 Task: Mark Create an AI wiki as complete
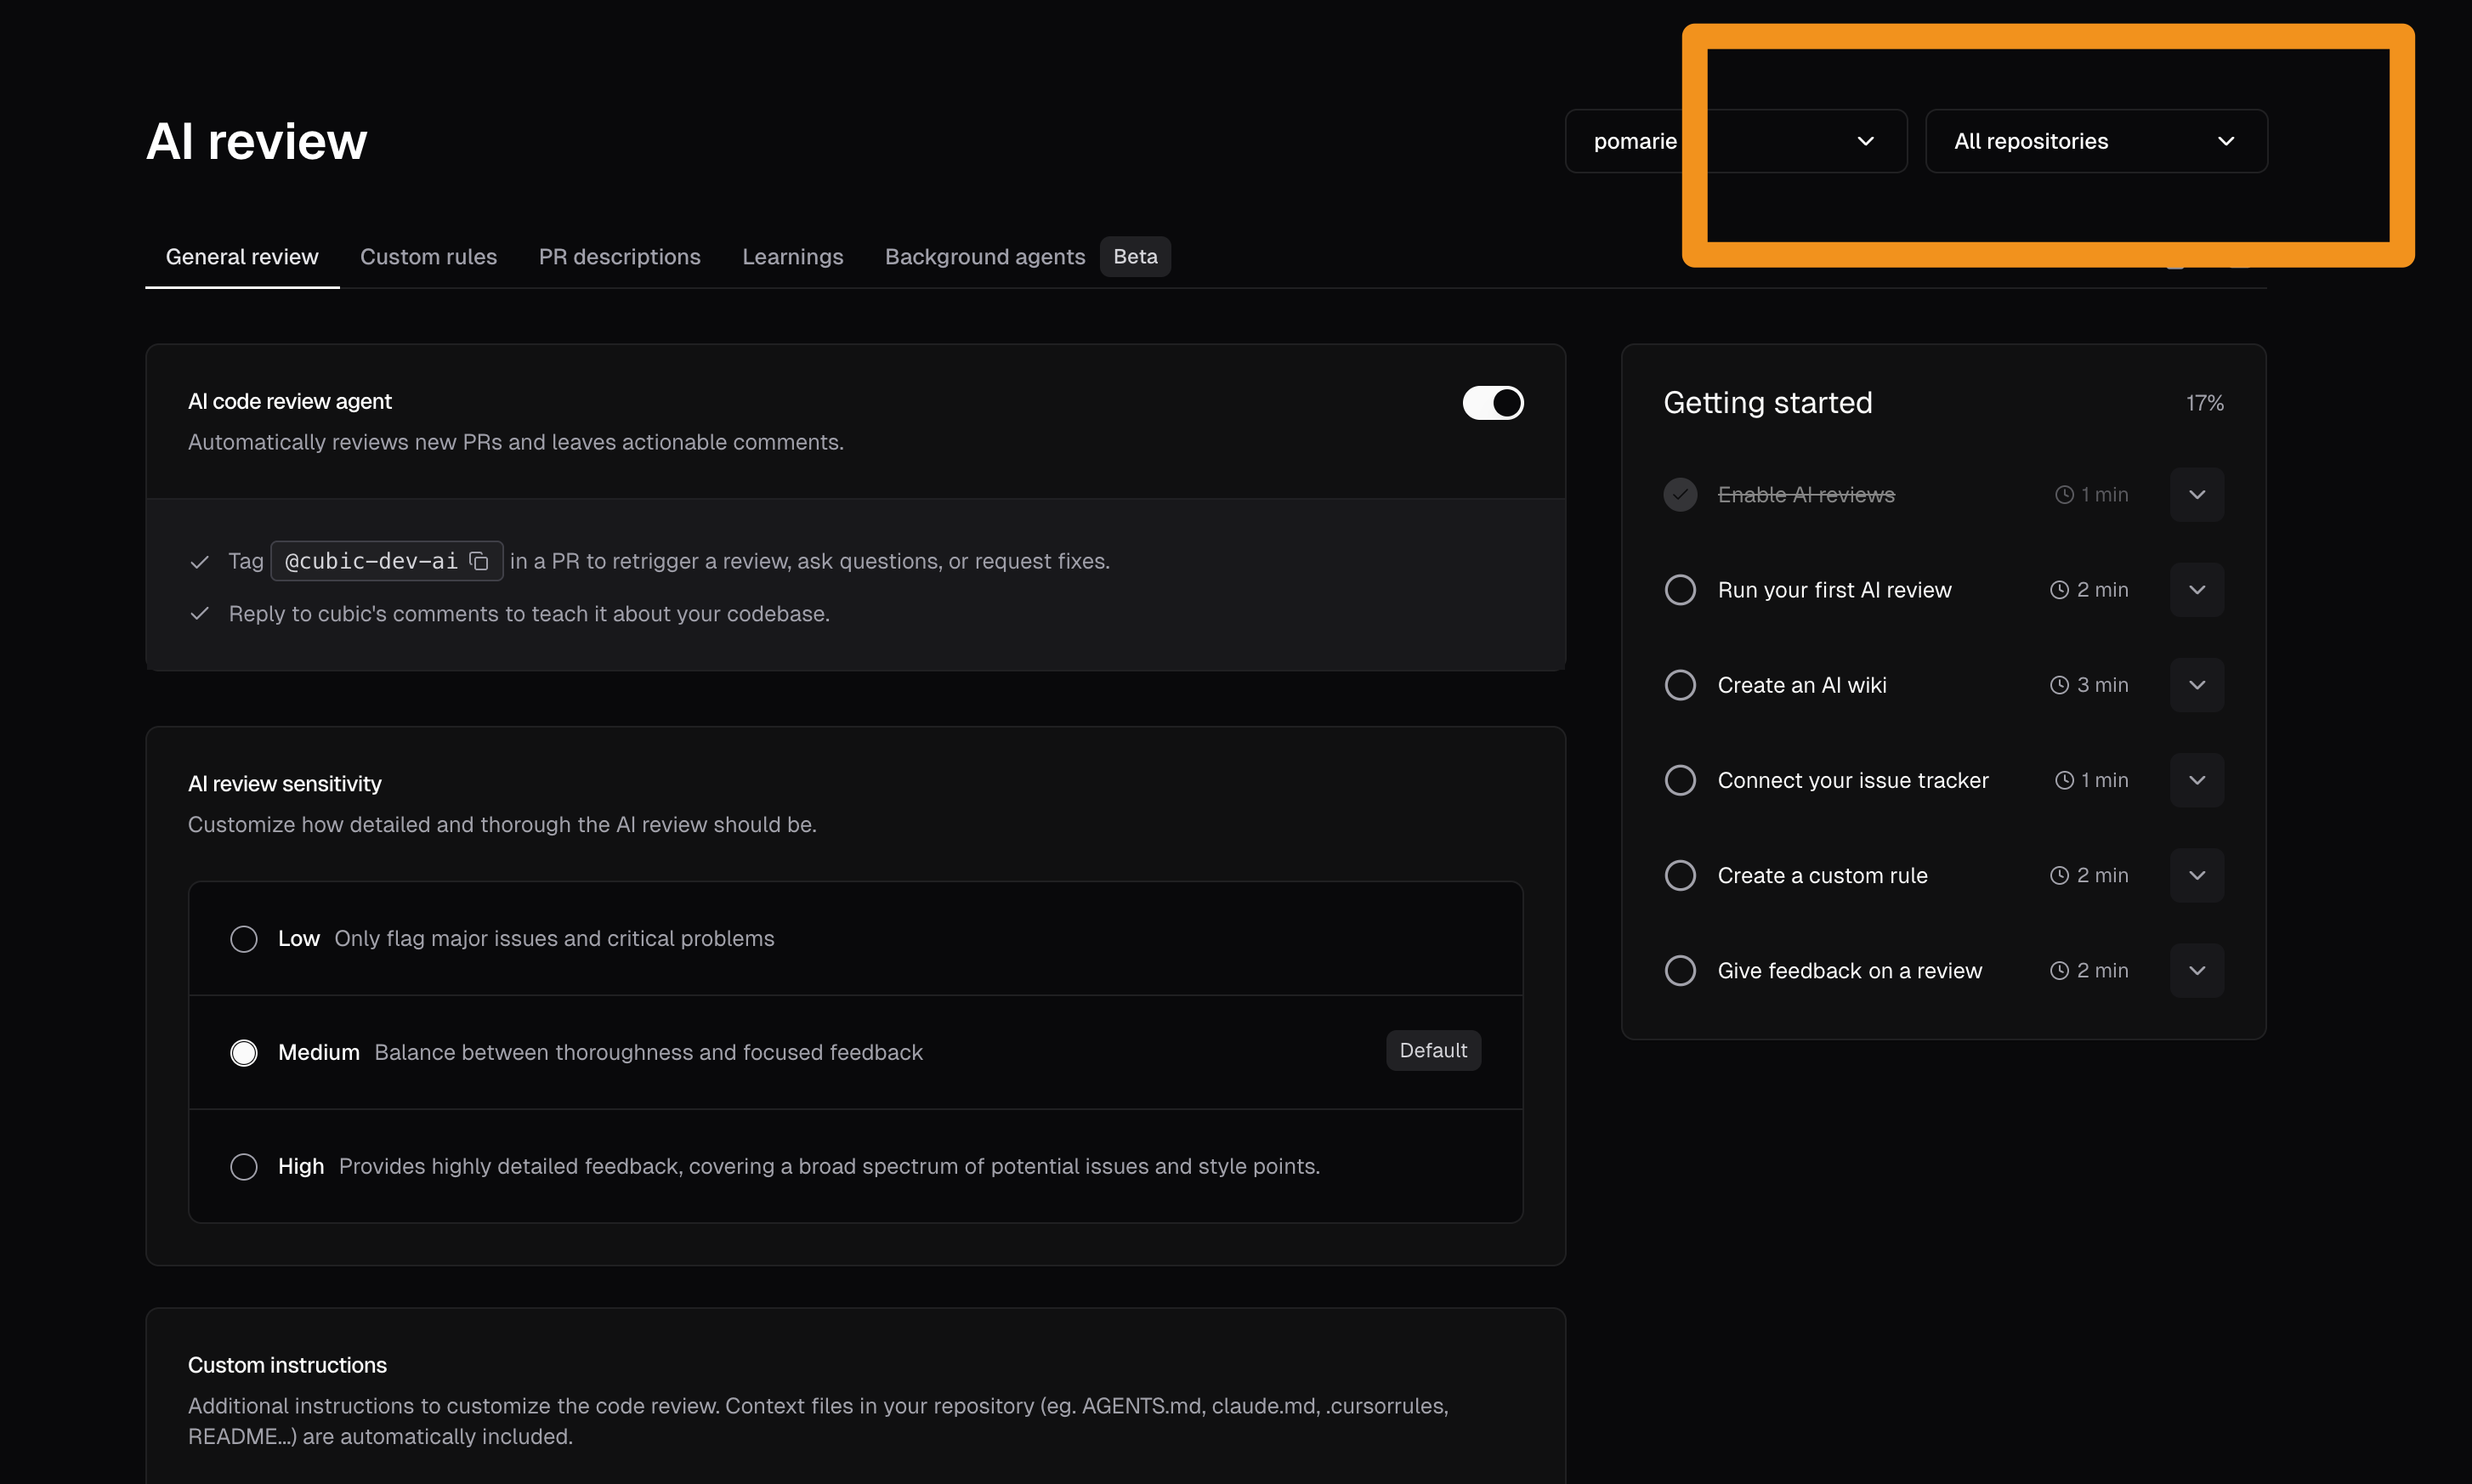(x=1680, y=684)
